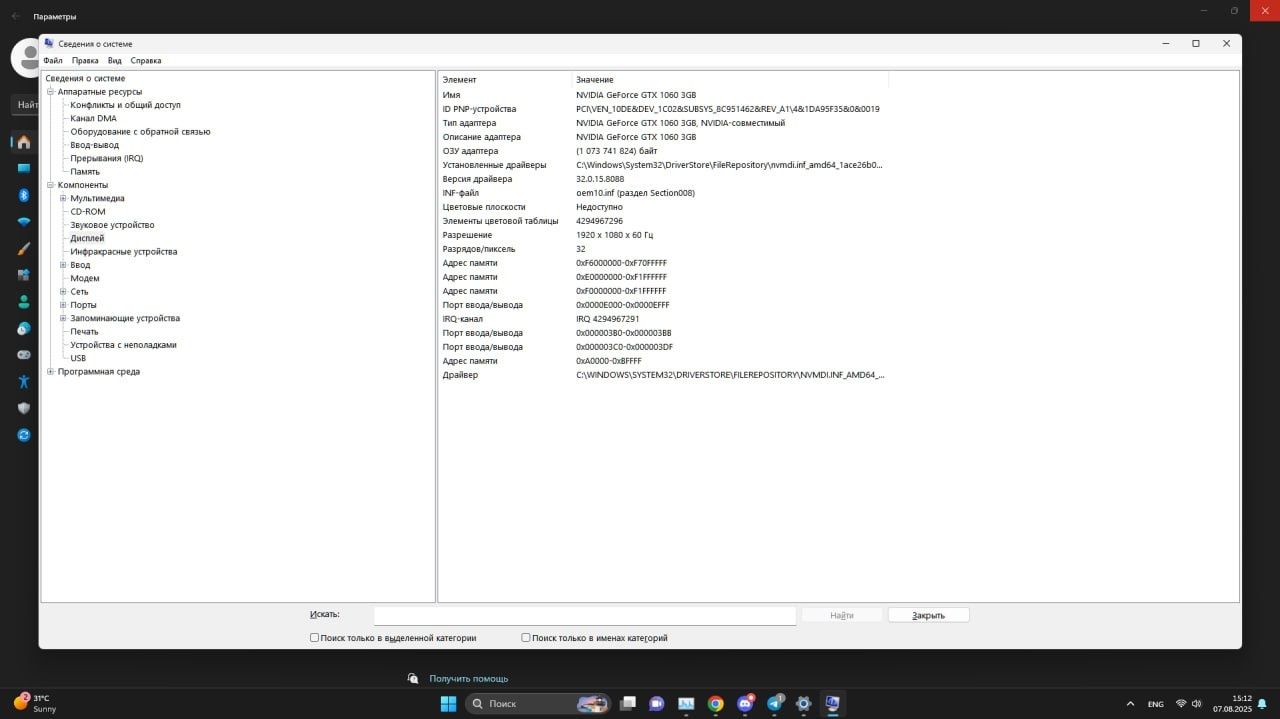The image size is (1280, 719).
Task: Open notifications bell icon
Action: click(x=1264, y=704)
